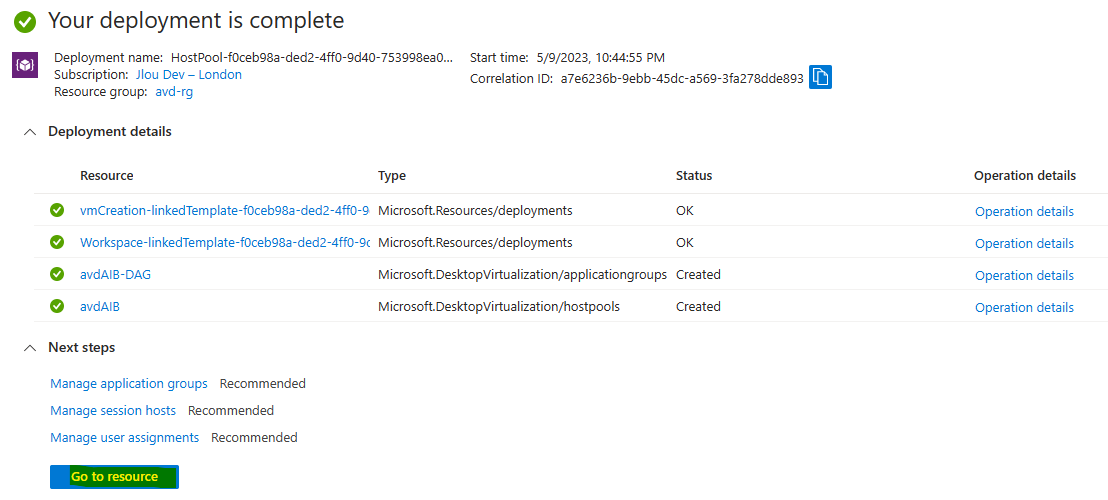Open the Workspace-linkedTemplate resource link
The height and width of the screenshot is (500, 1108).
pyautogui.click(x=225, y=242)
